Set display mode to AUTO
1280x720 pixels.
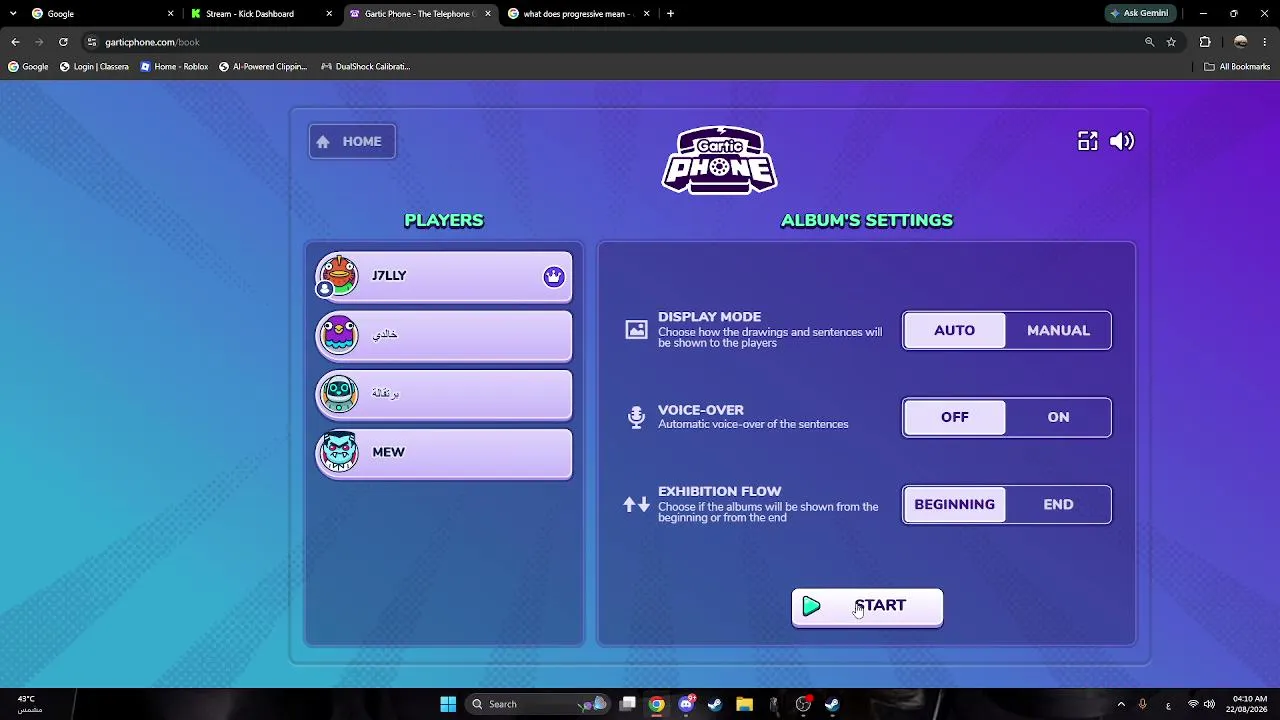tap(954, 330)
